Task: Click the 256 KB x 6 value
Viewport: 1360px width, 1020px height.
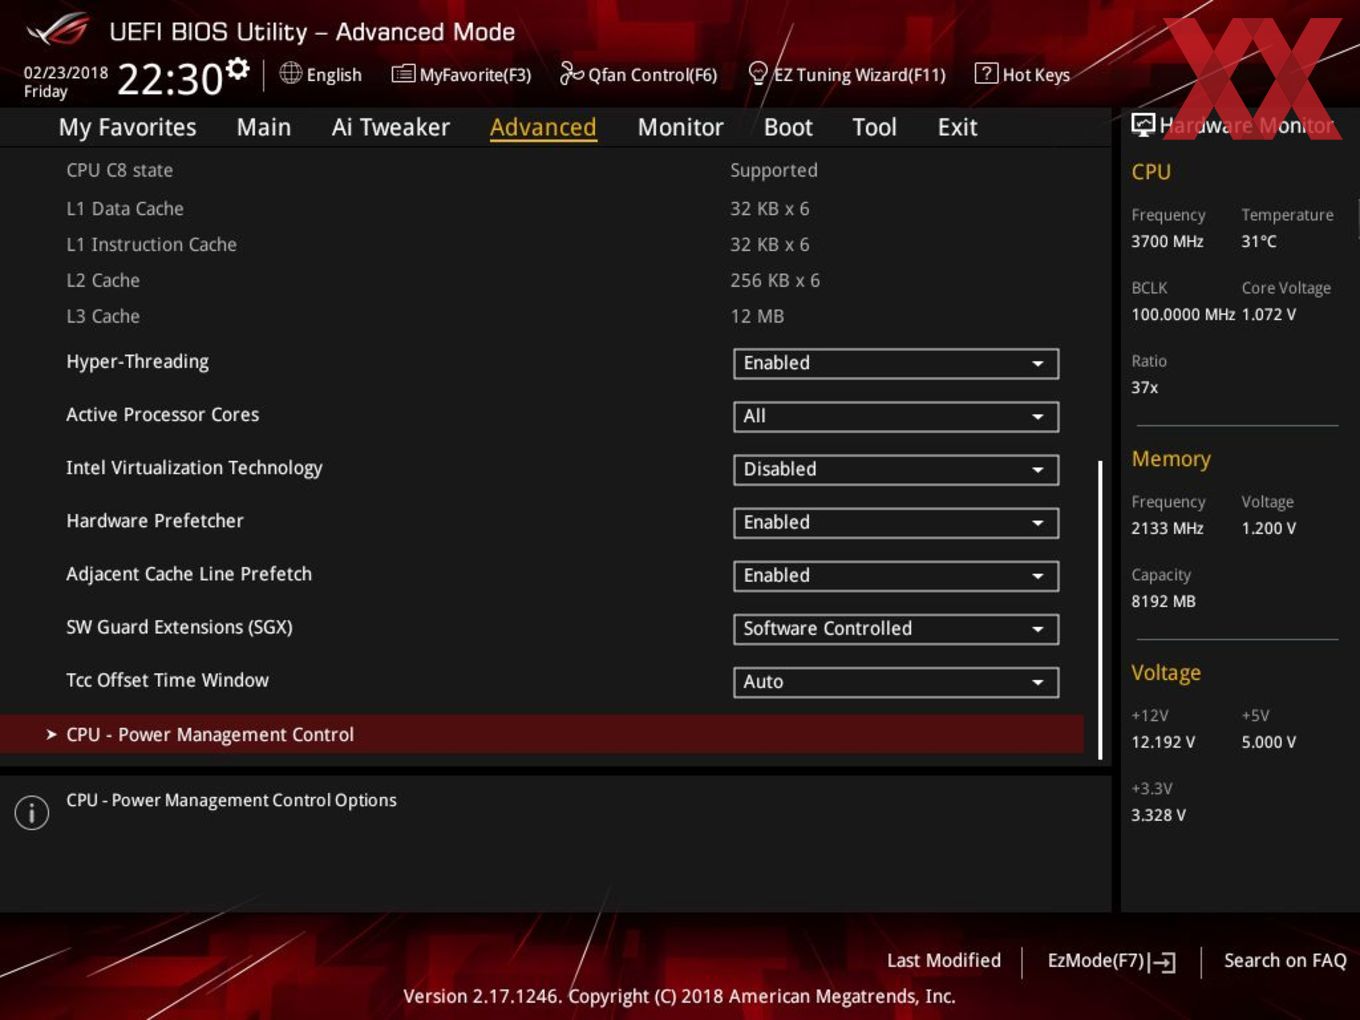Action: (775, 280)
